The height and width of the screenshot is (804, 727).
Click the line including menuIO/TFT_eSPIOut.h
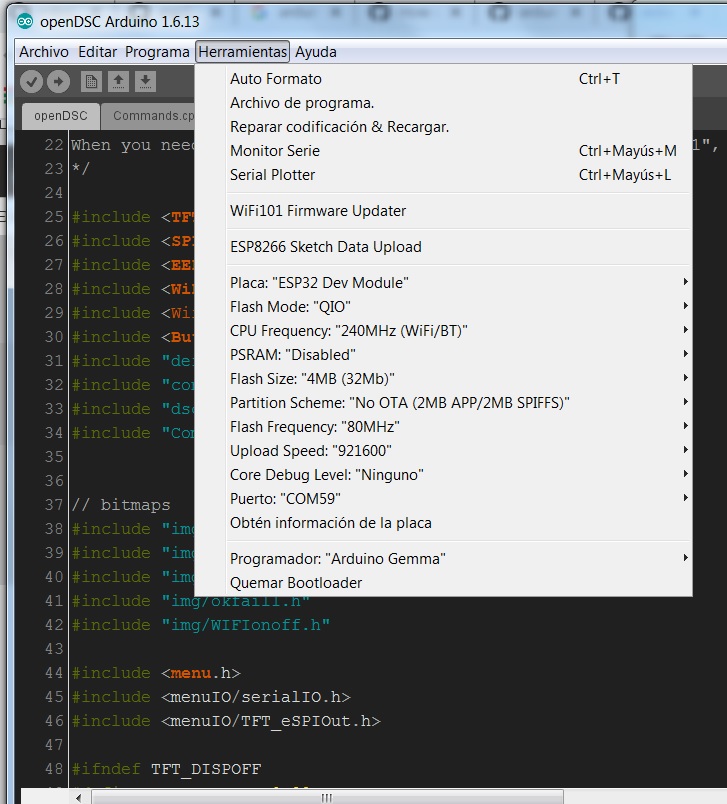(226, 721)
